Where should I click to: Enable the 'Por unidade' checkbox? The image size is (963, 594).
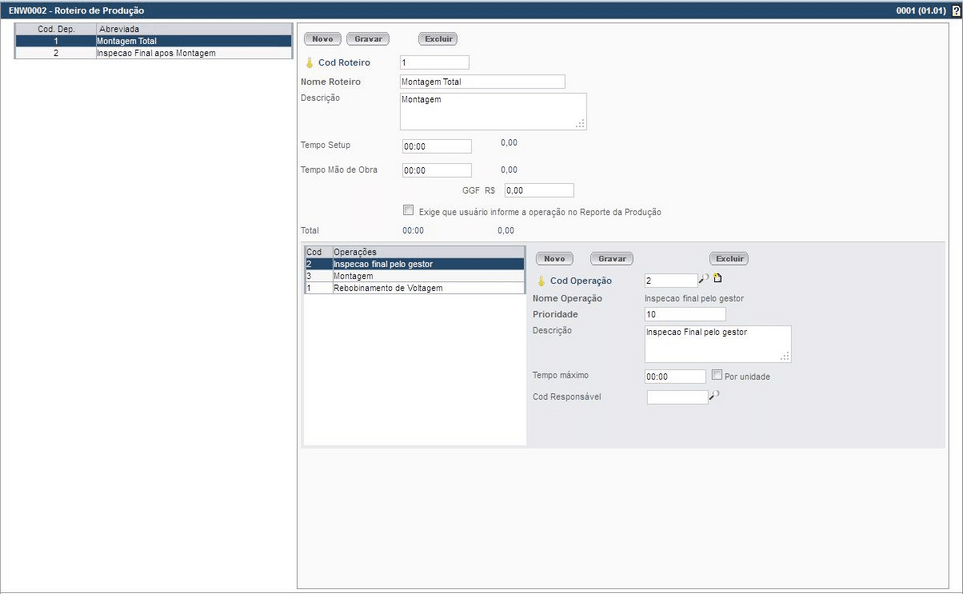[x=717, y=375]
